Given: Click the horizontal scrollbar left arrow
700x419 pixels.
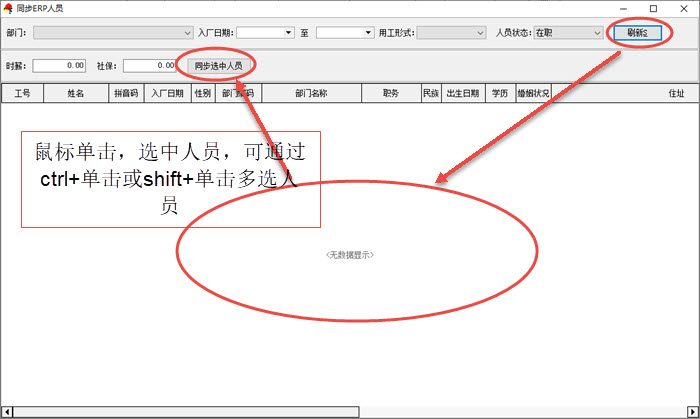Looking at the screenshot, I should (7, 412).
